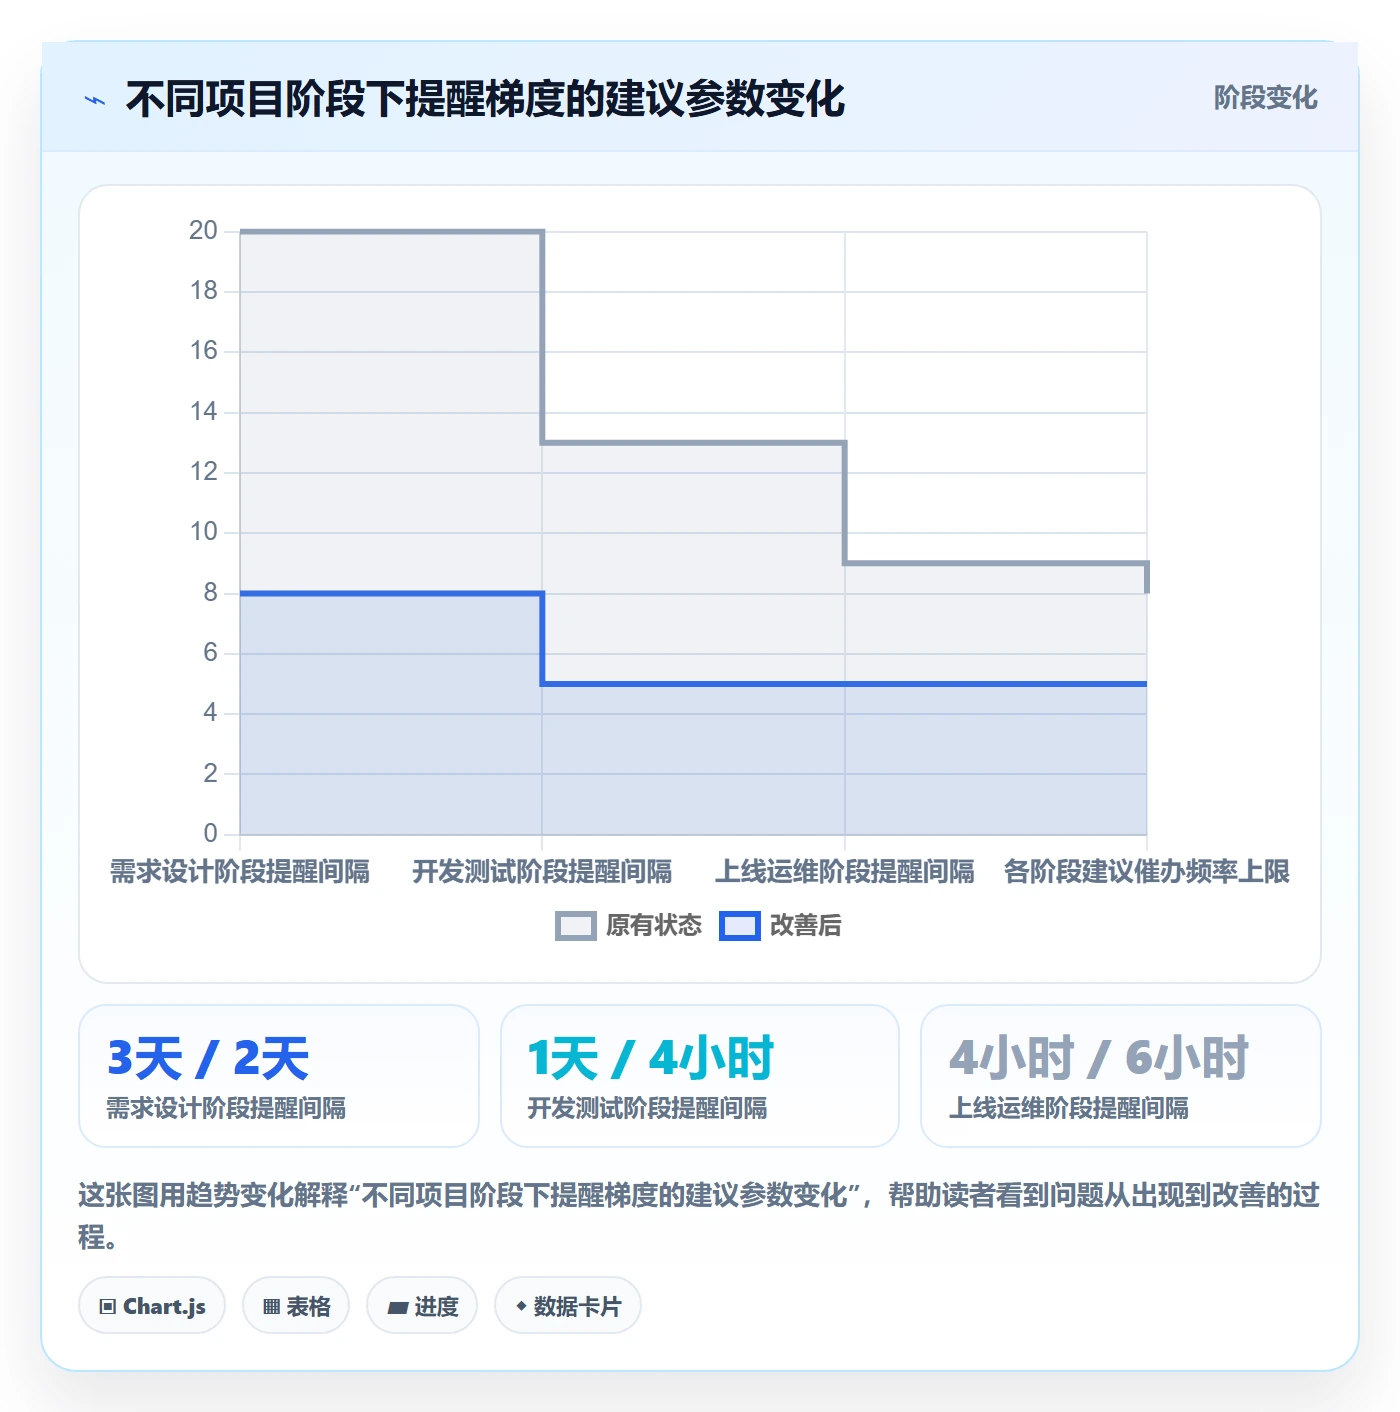Open the 3天 / 2天 data card
Image resolution: width=1400 pixels, height=1412 pixels.
point(279,1076)
